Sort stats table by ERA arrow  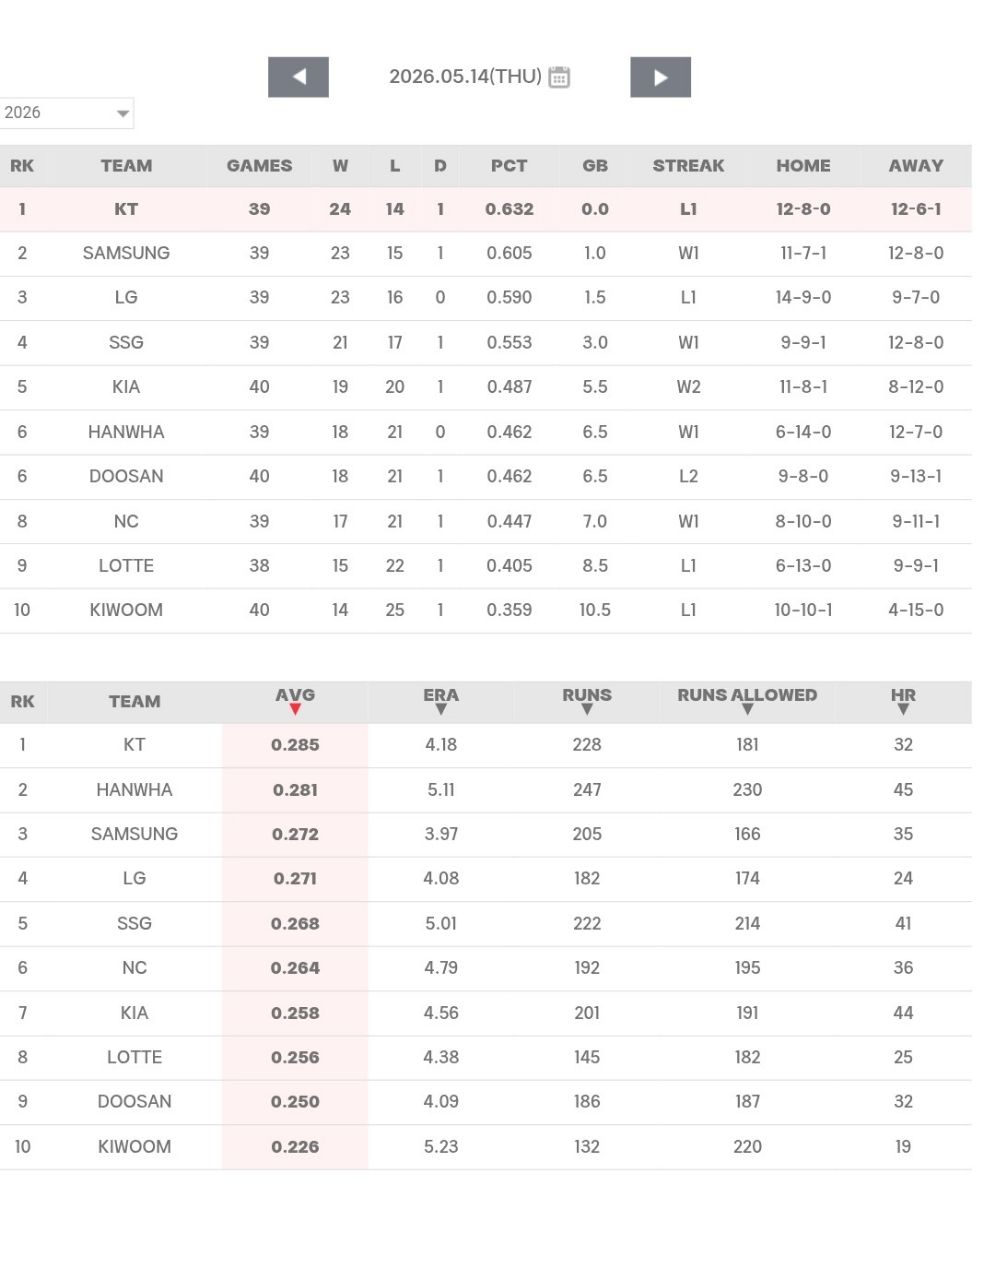click(x=441, y=709)
